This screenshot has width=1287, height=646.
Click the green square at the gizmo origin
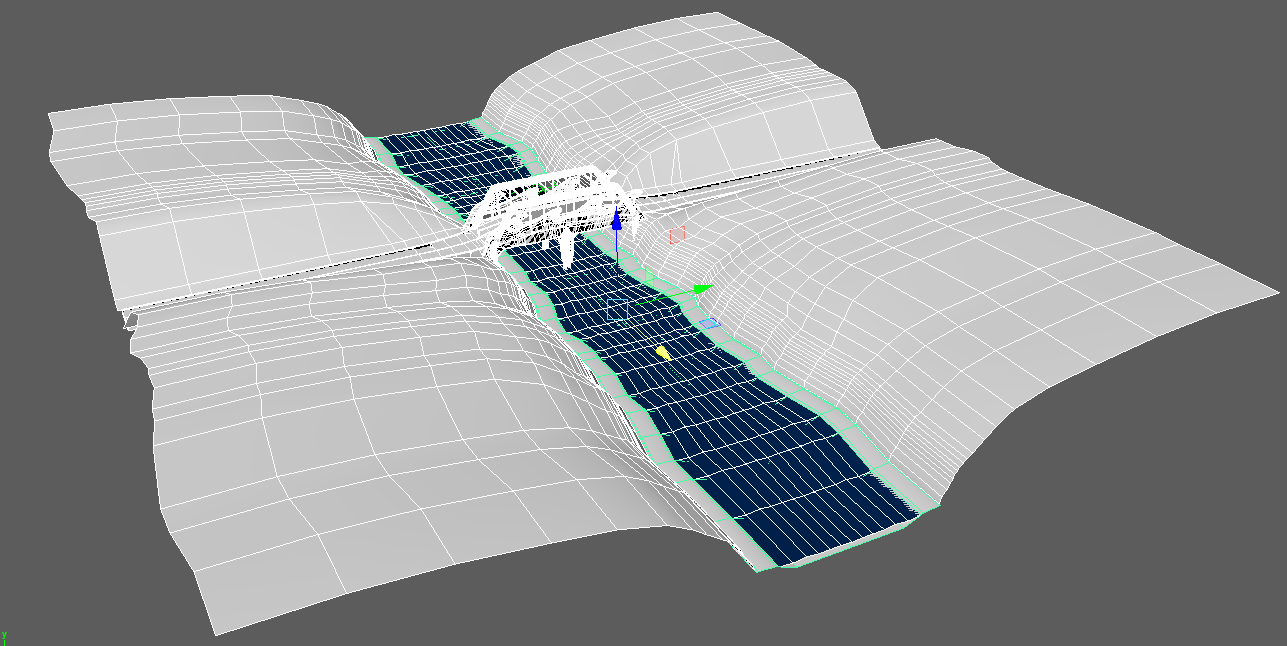tap(648, 276)
